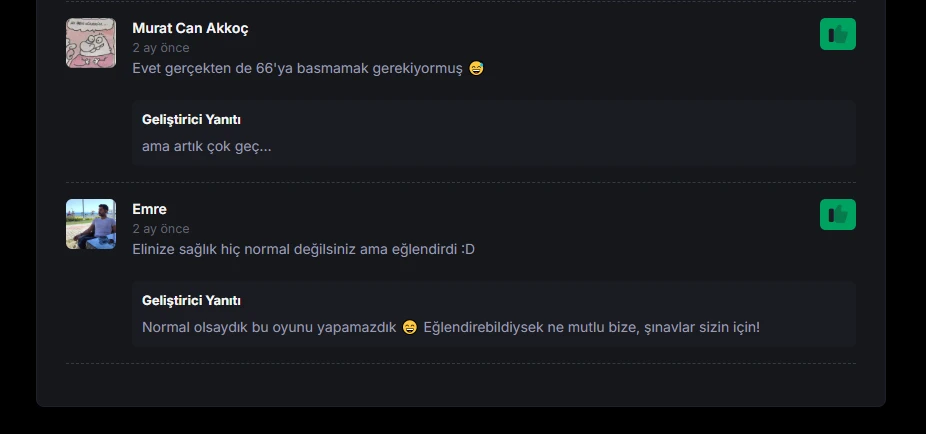
Task: Click the comment about not pressing 66
Action: 308,68
